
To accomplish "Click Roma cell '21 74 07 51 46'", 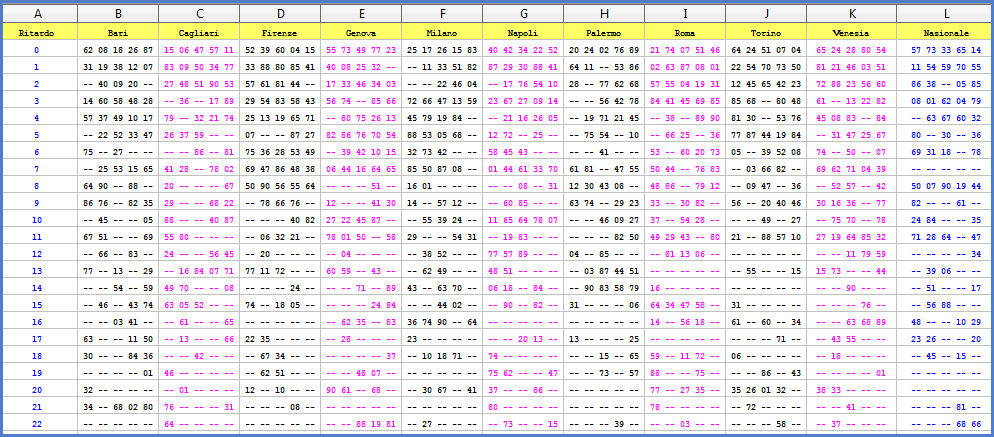I will [685, 49].
